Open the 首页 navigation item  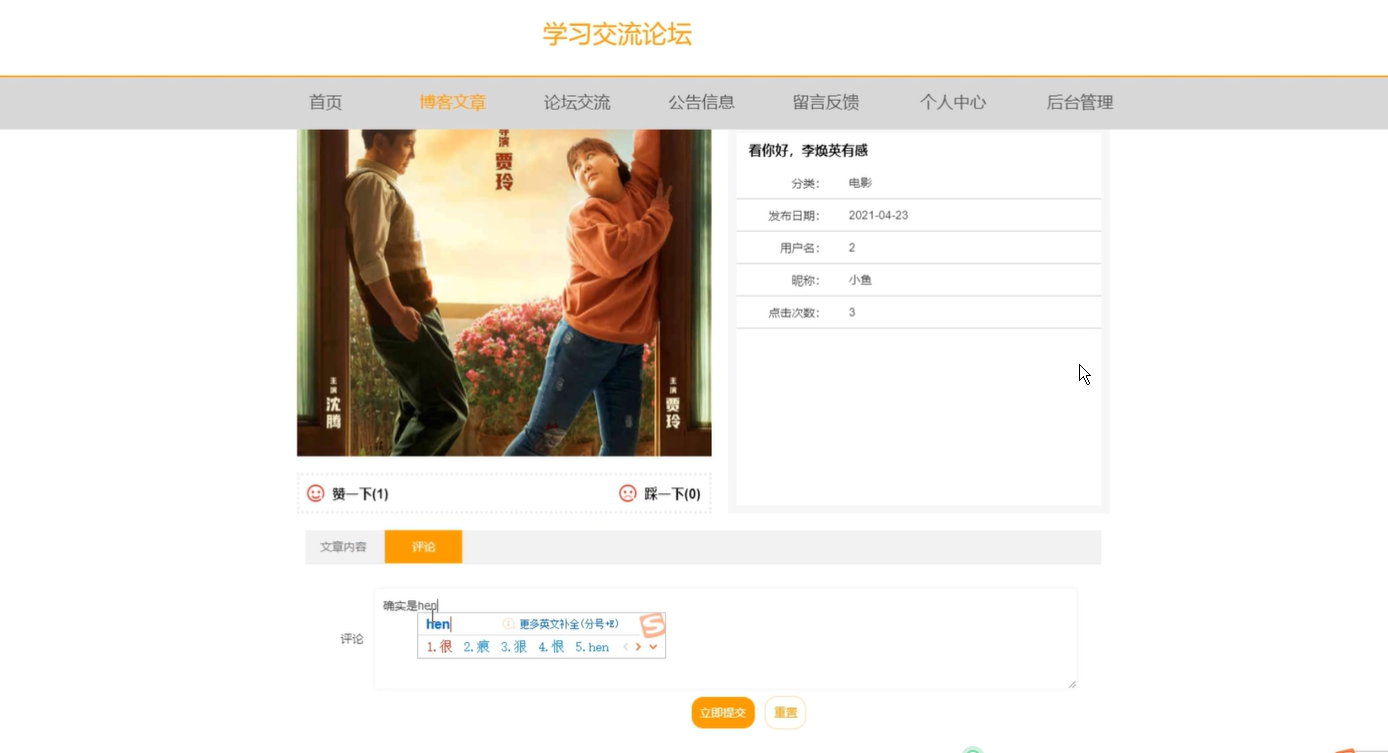click(x=325, y=102)
